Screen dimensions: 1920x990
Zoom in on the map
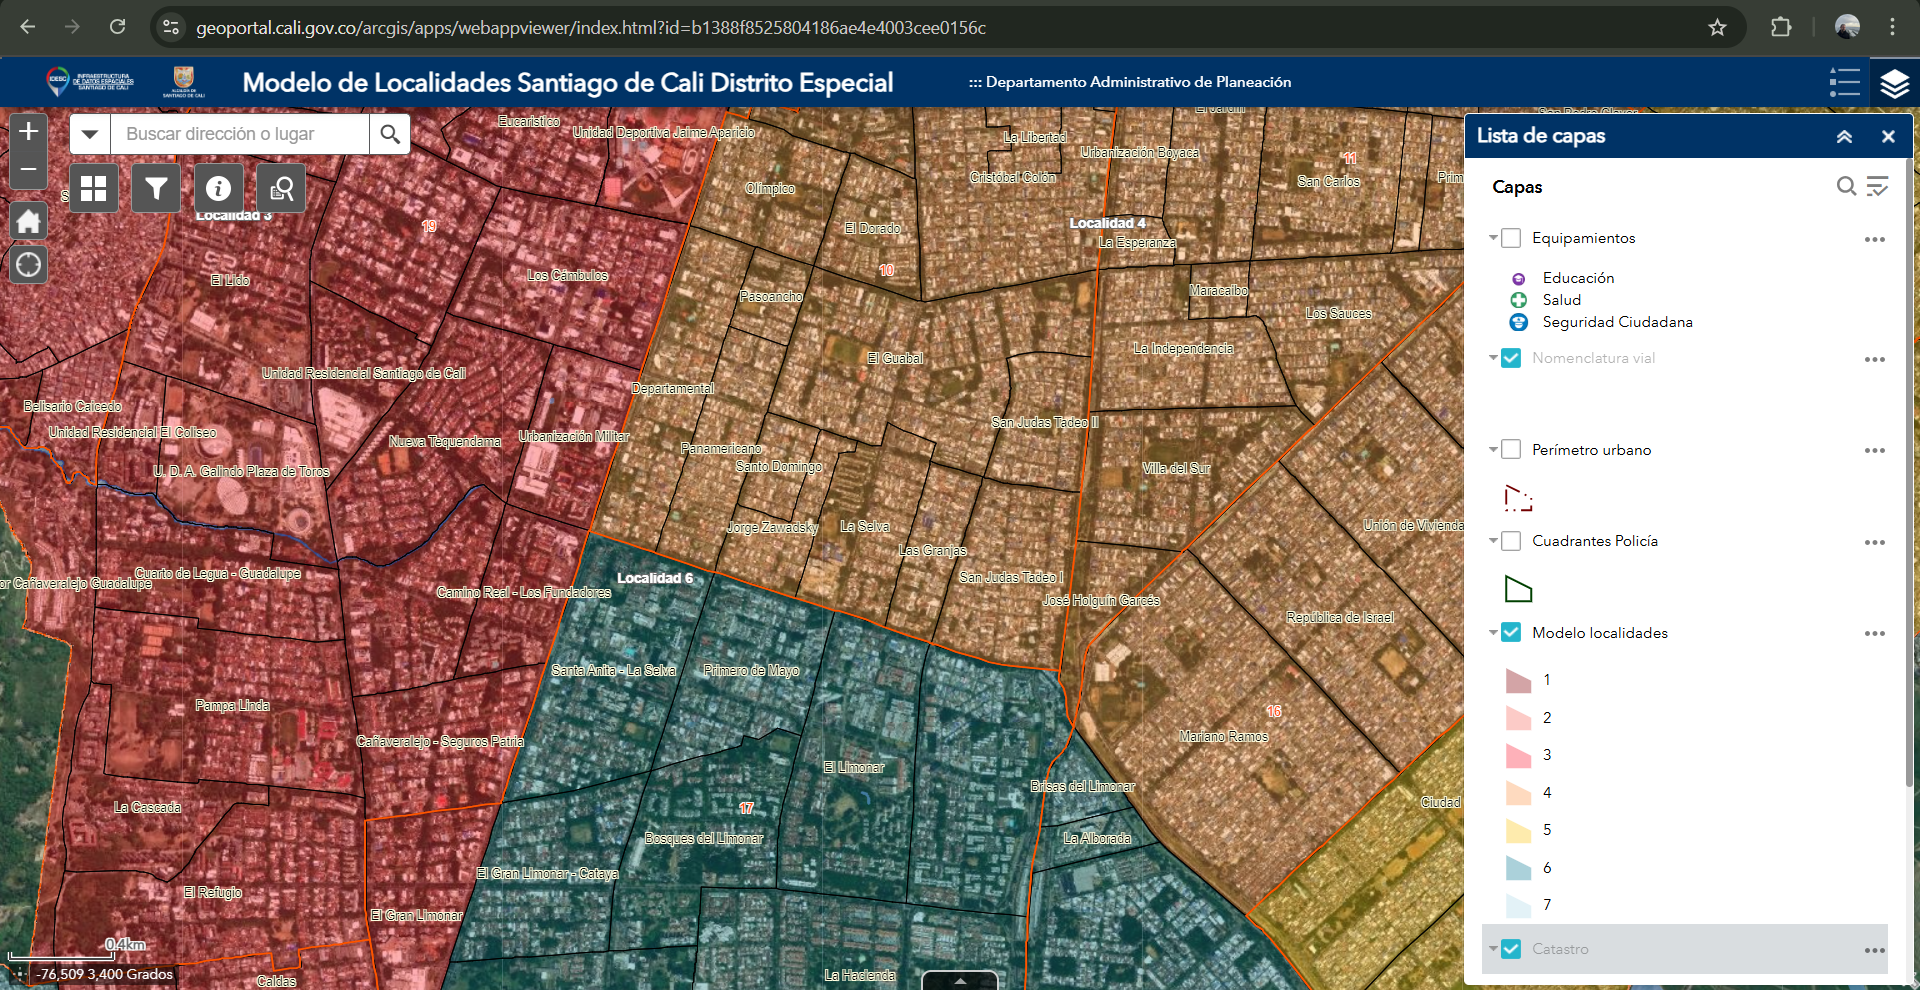[x=29, y=131]
